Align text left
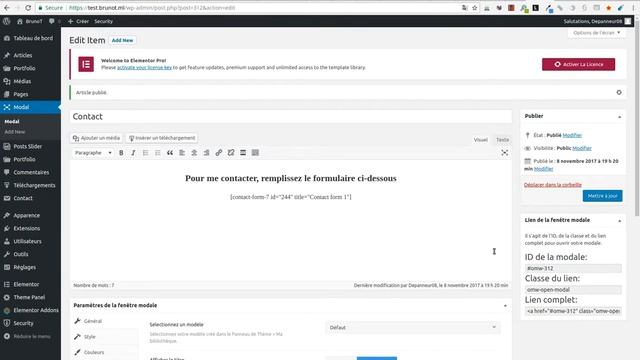Screen dimensions: 640x360 pyautogui.click(x=182, y=153)
